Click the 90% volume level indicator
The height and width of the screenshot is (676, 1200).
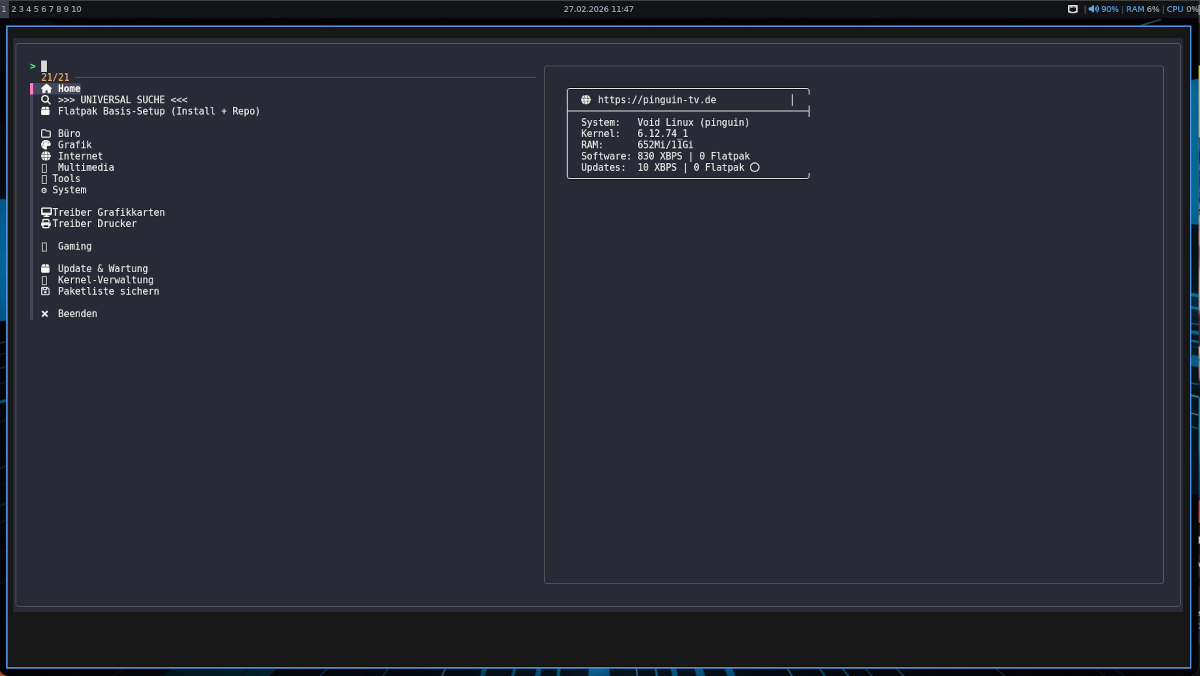[x=1108, y=9]
